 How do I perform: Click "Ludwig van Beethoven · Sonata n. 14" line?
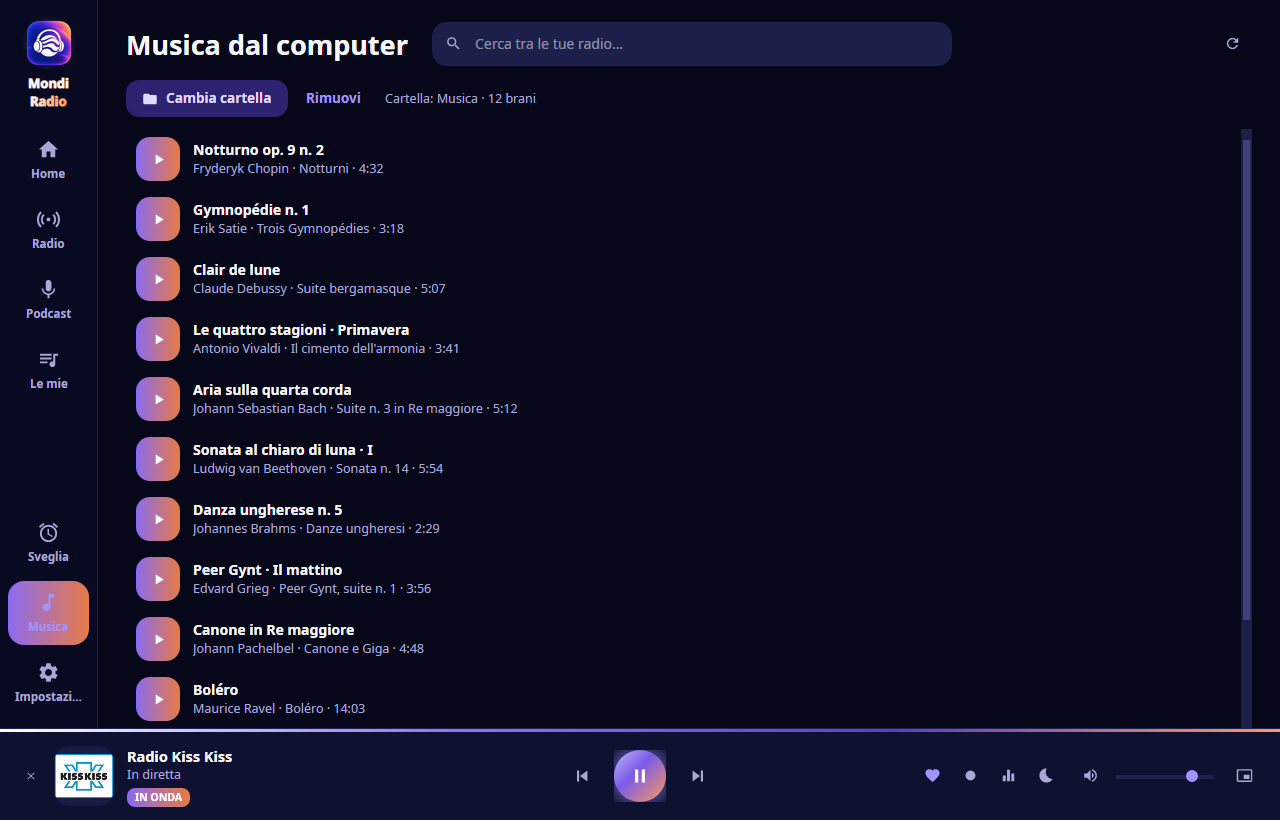coord(318,469)
